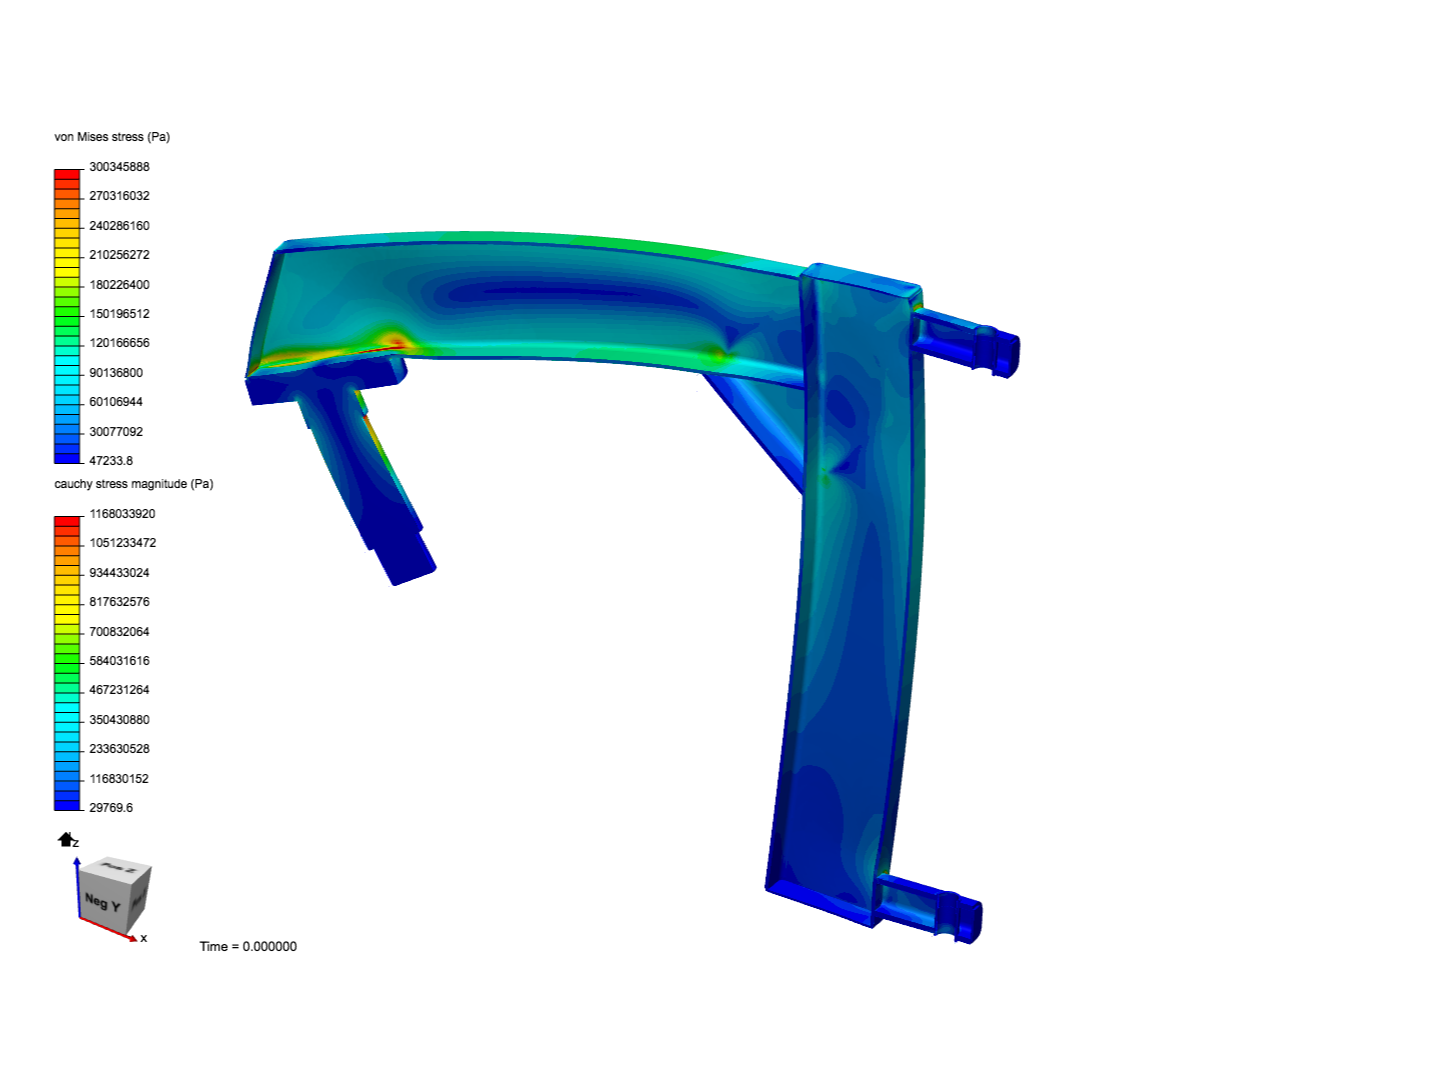The height and width of the screenshot is (1080, 1440).
Task: Click the 47233.8 minimum von Mises value
Action: pos(111,461)
